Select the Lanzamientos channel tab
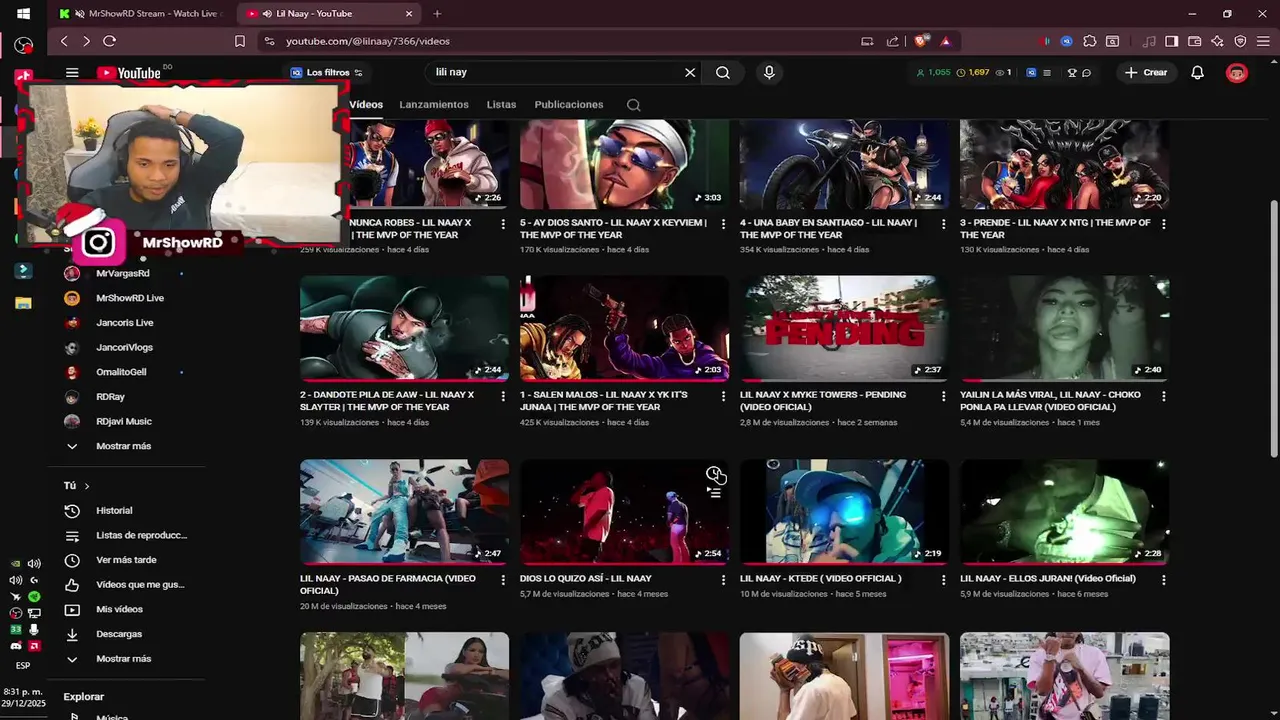The width and height of the screenshot is (1280, 720). pos(434,105)
